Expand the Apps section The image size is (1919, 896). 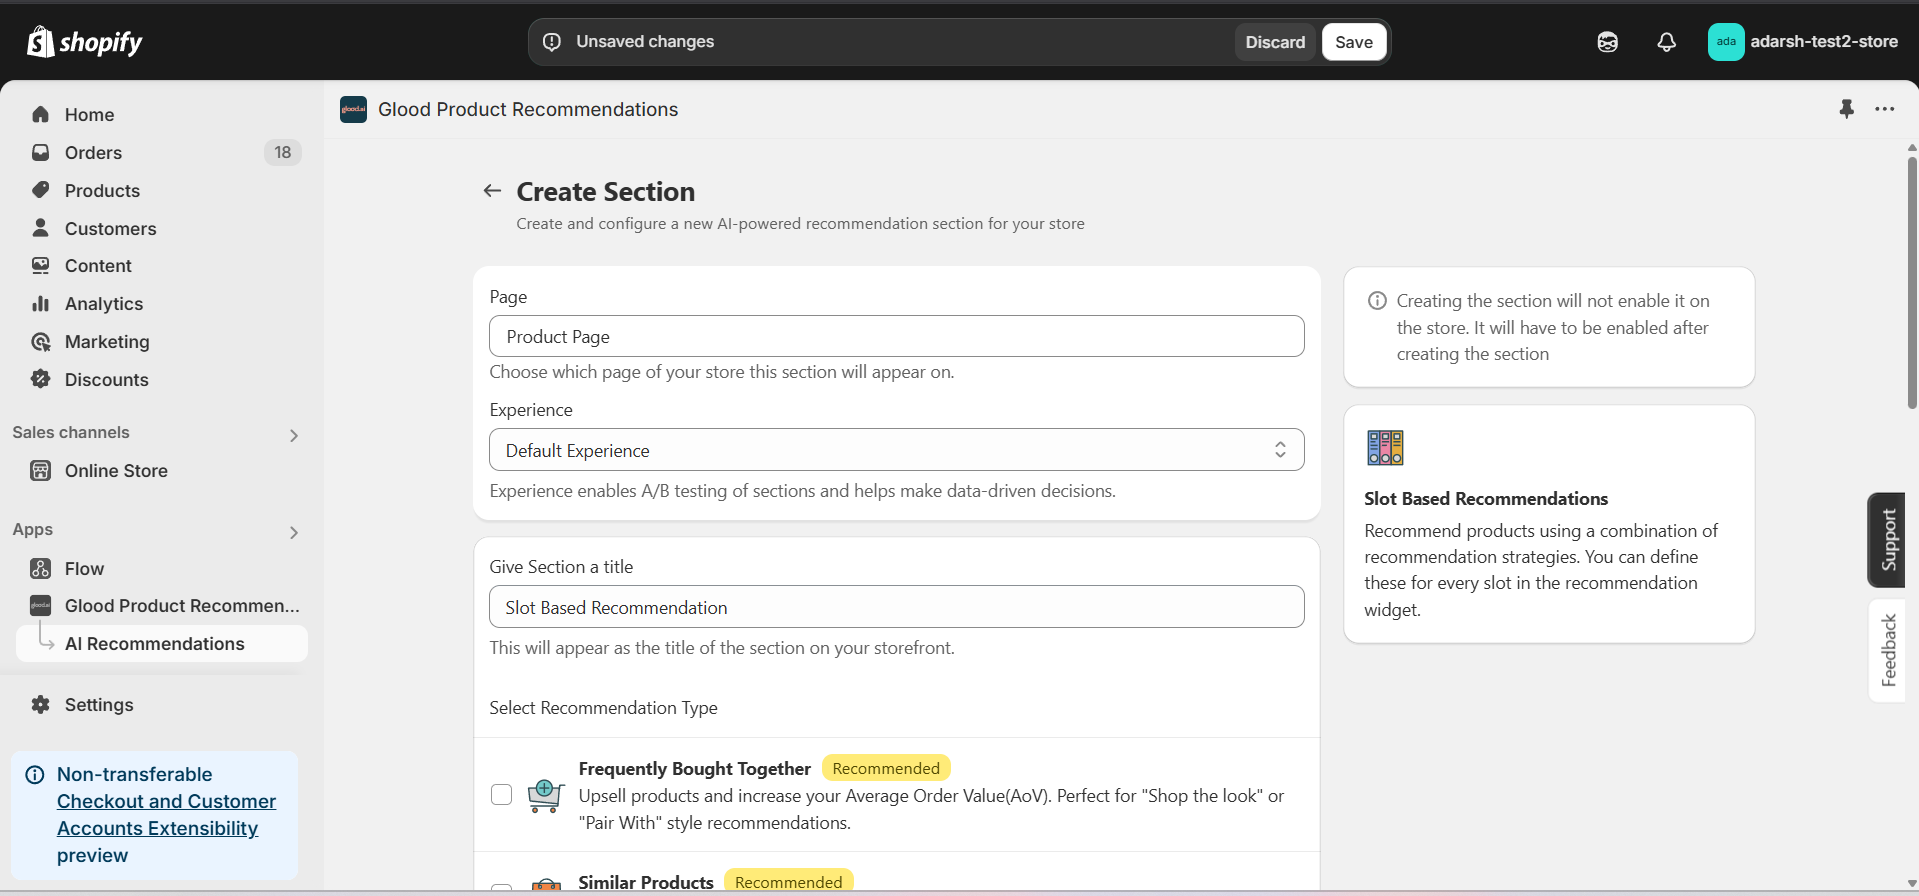[294, 532]
